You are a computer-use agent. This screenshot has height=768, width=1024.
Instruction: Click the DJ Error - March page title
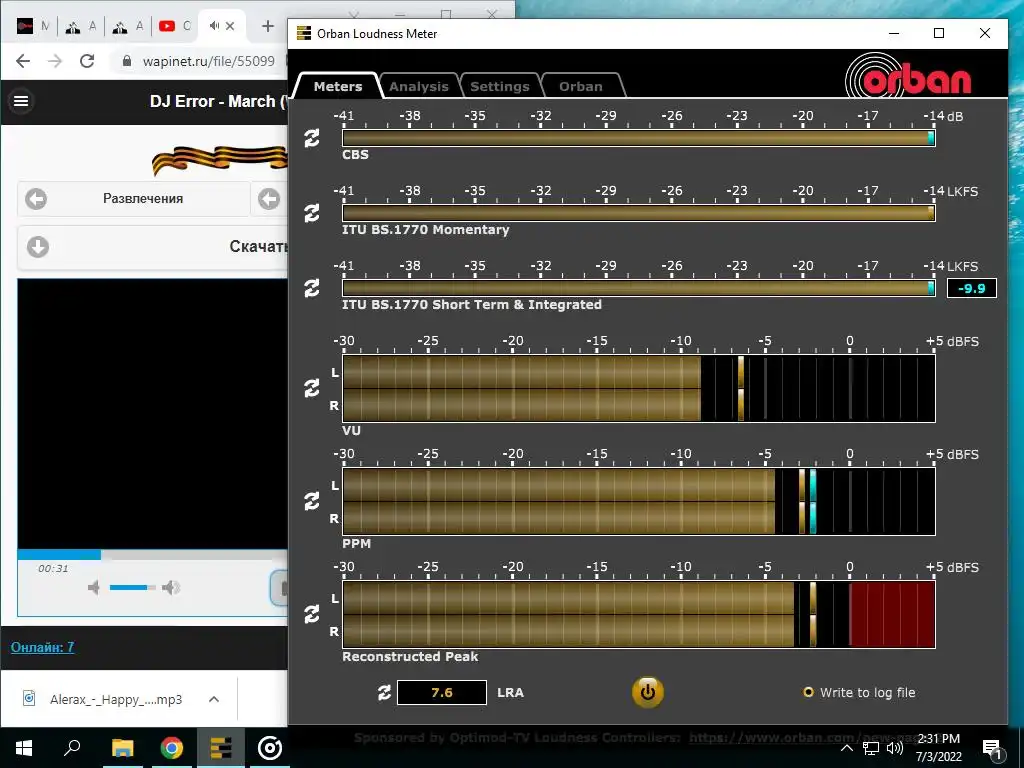point(218,101)
